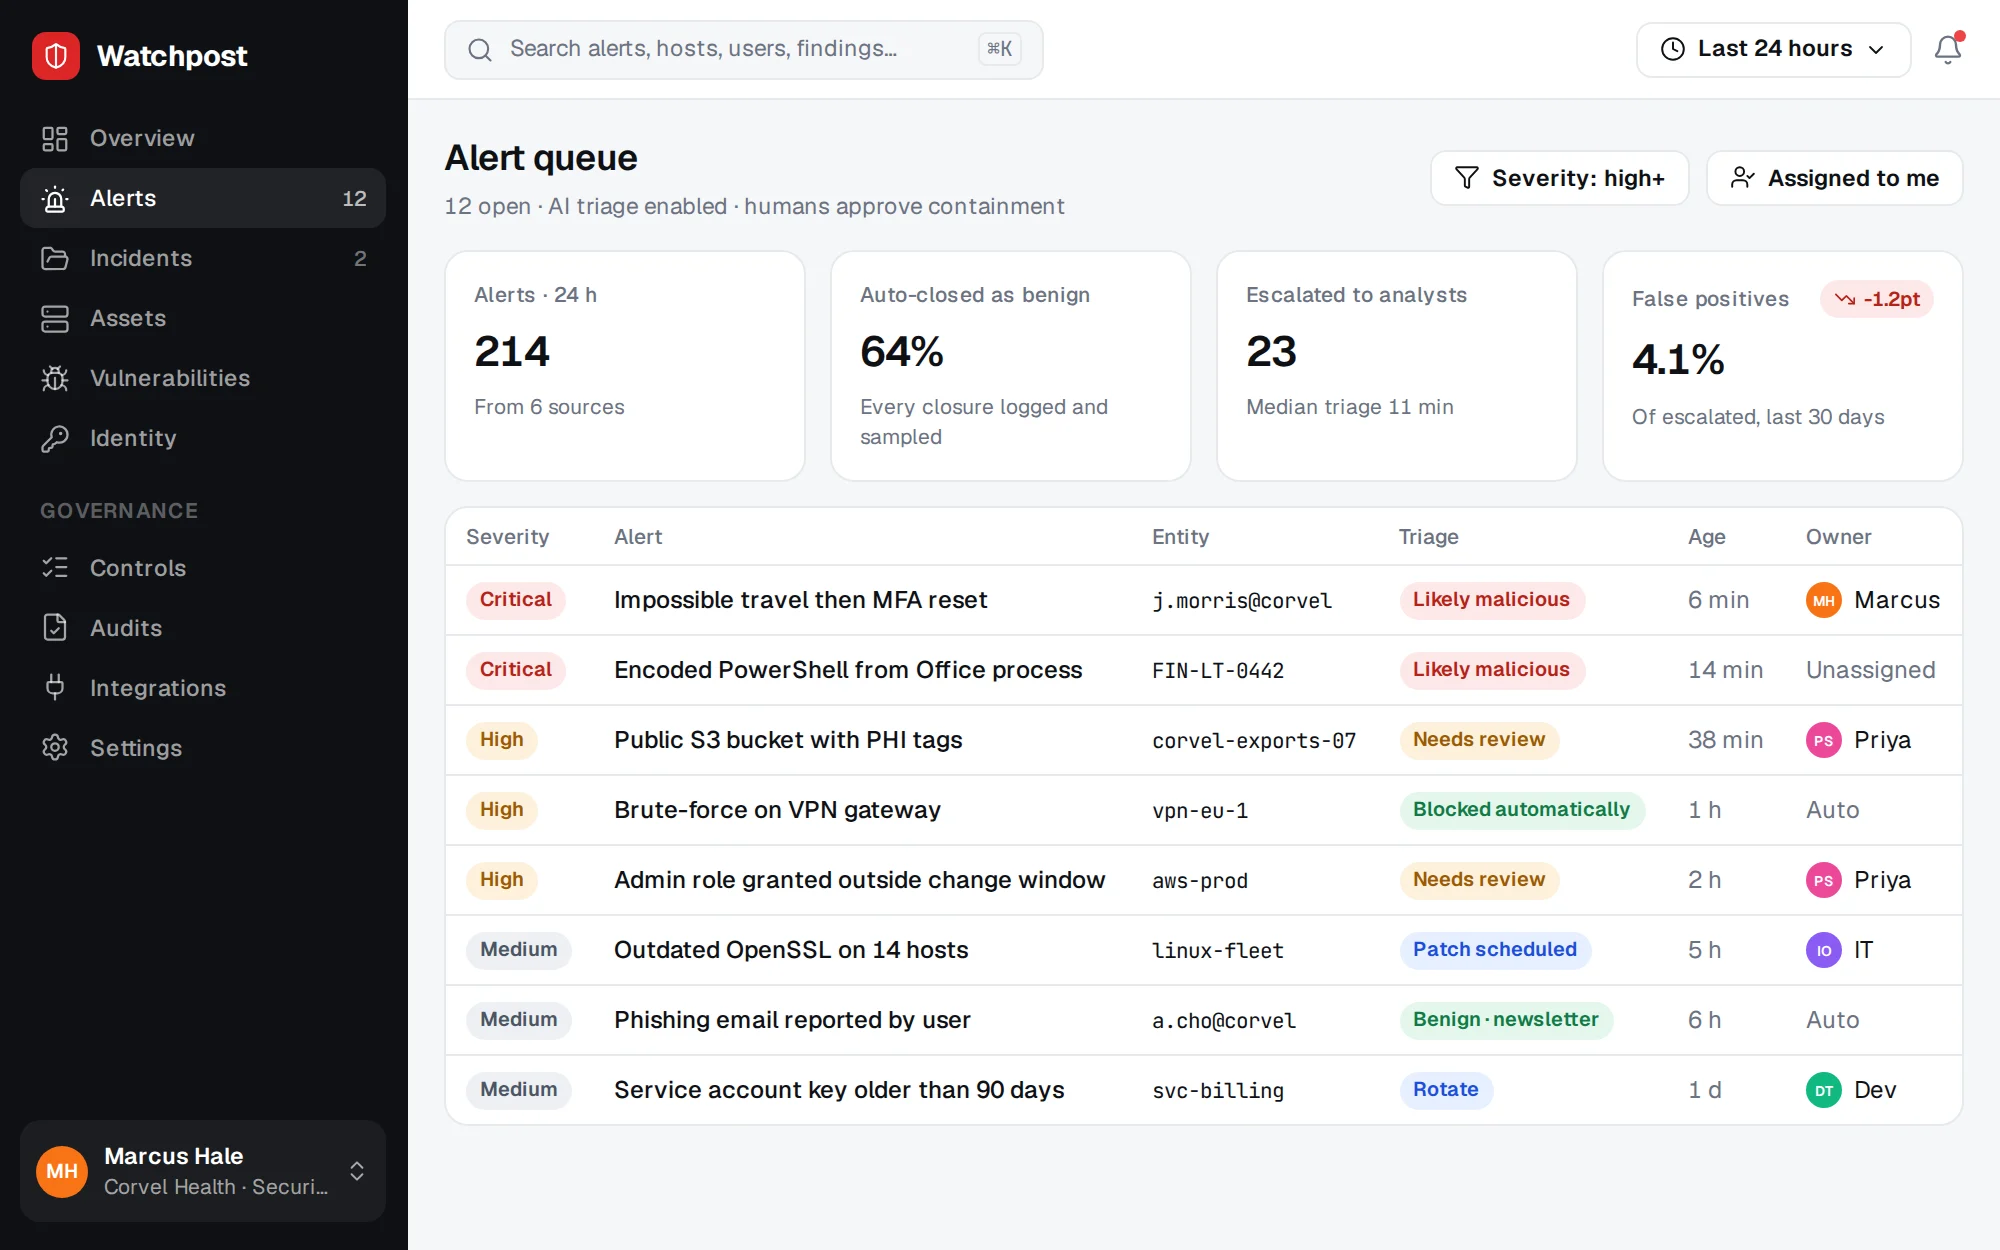The image size is (2000, 1250).
Task: Expand the Marcus Hale account switcher
Action: click(203, 1171)
